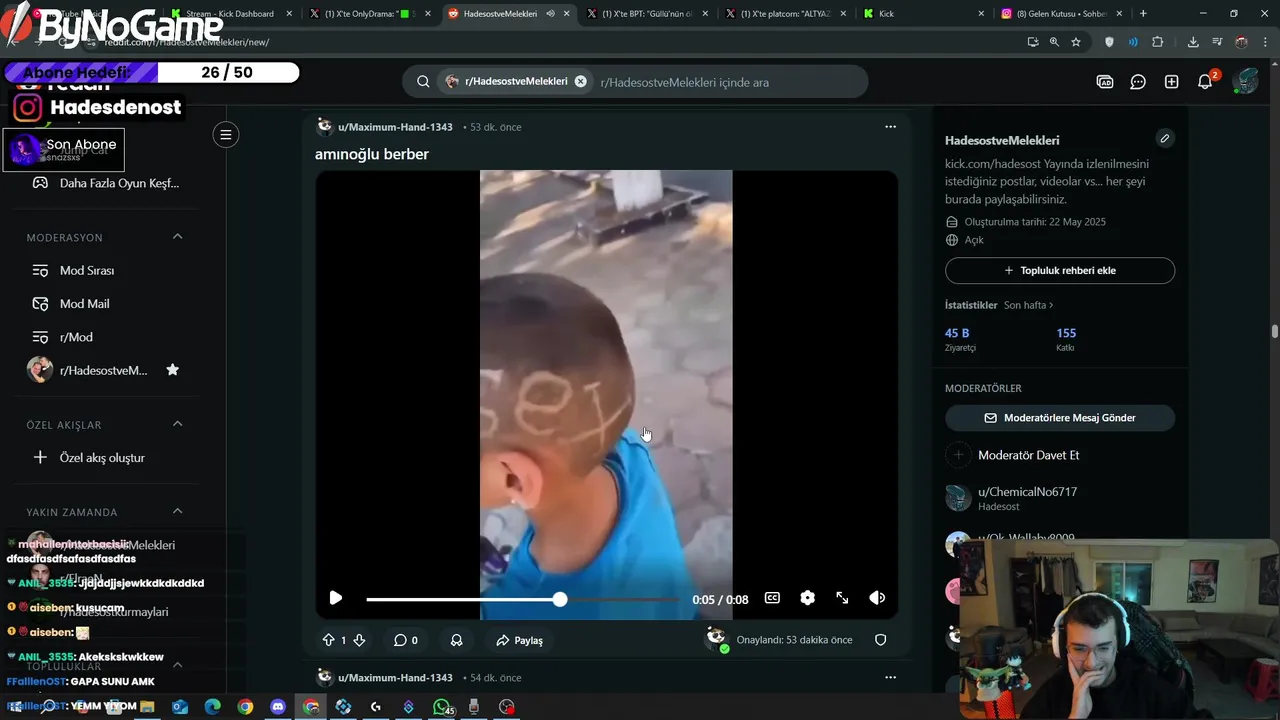Toggle closed captions on the video
Image resolution: width=1280 pixels, height=720 pixels.
(x=772, y=598)
